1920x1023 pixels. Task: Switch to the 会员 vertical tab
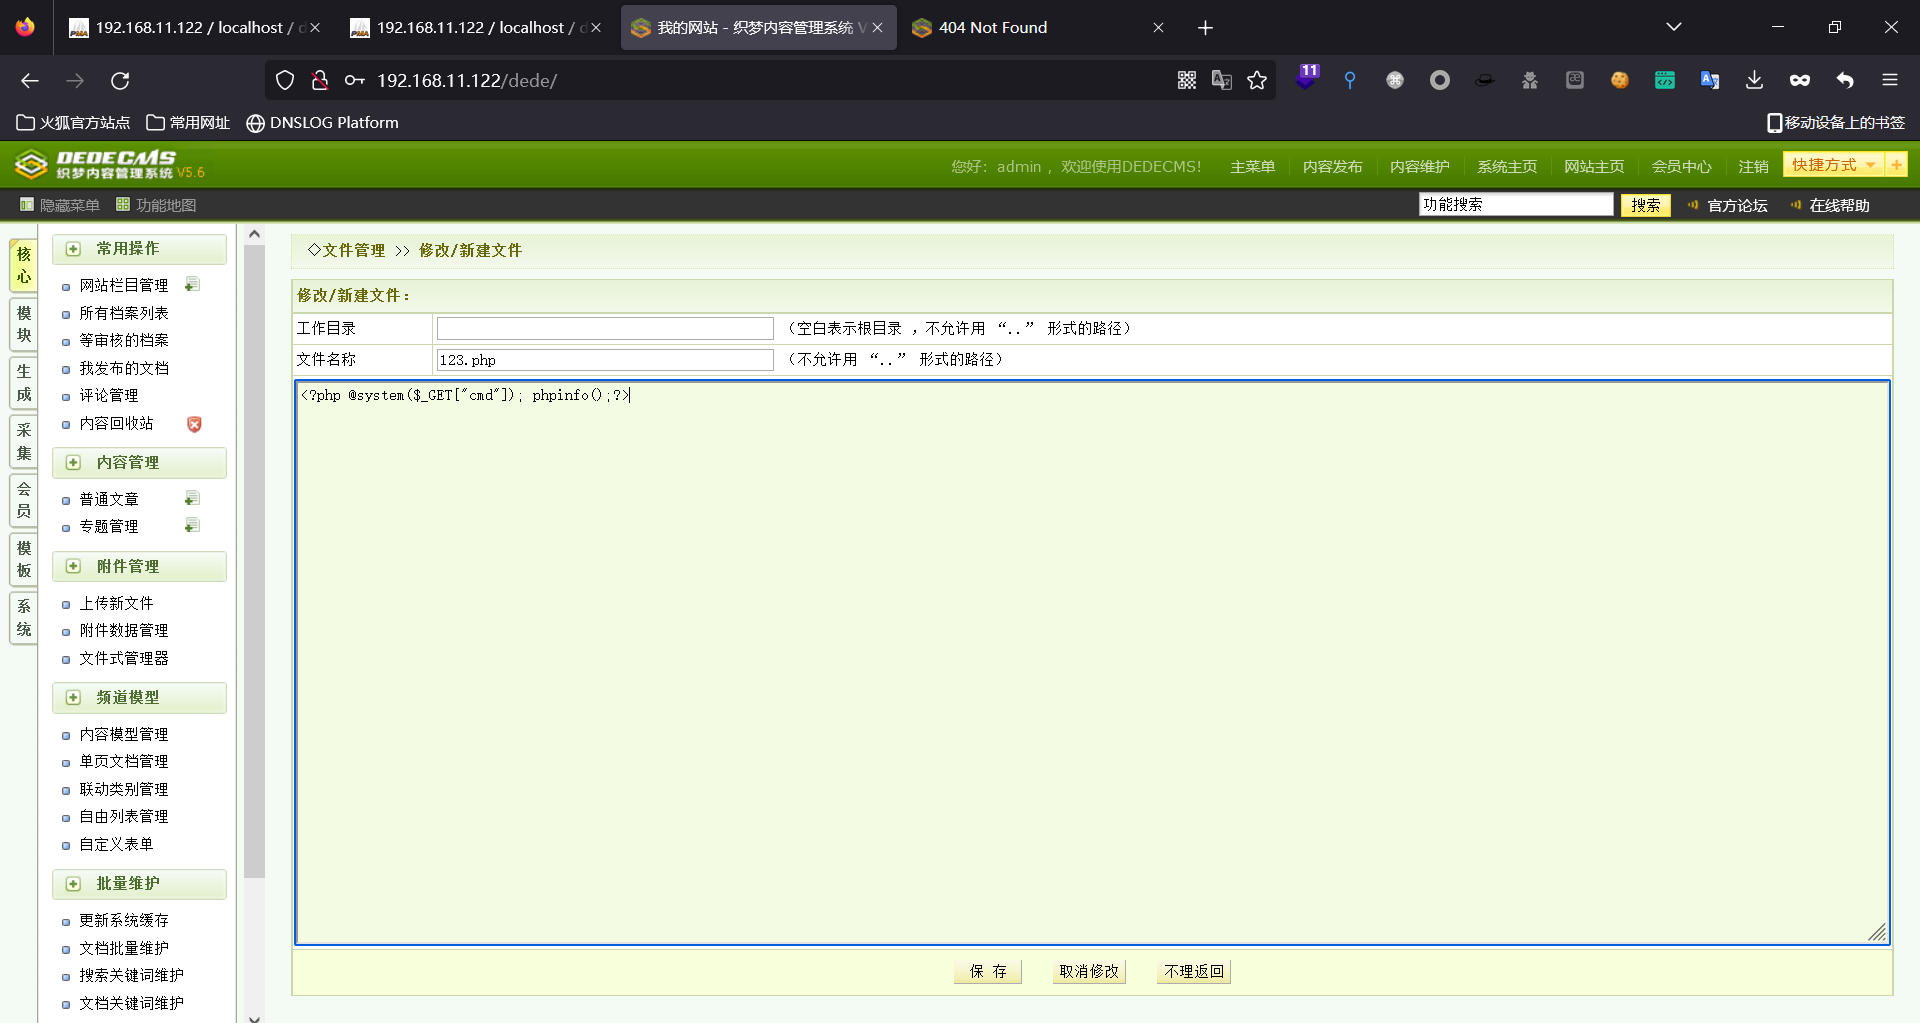click(x=24, y=500)
